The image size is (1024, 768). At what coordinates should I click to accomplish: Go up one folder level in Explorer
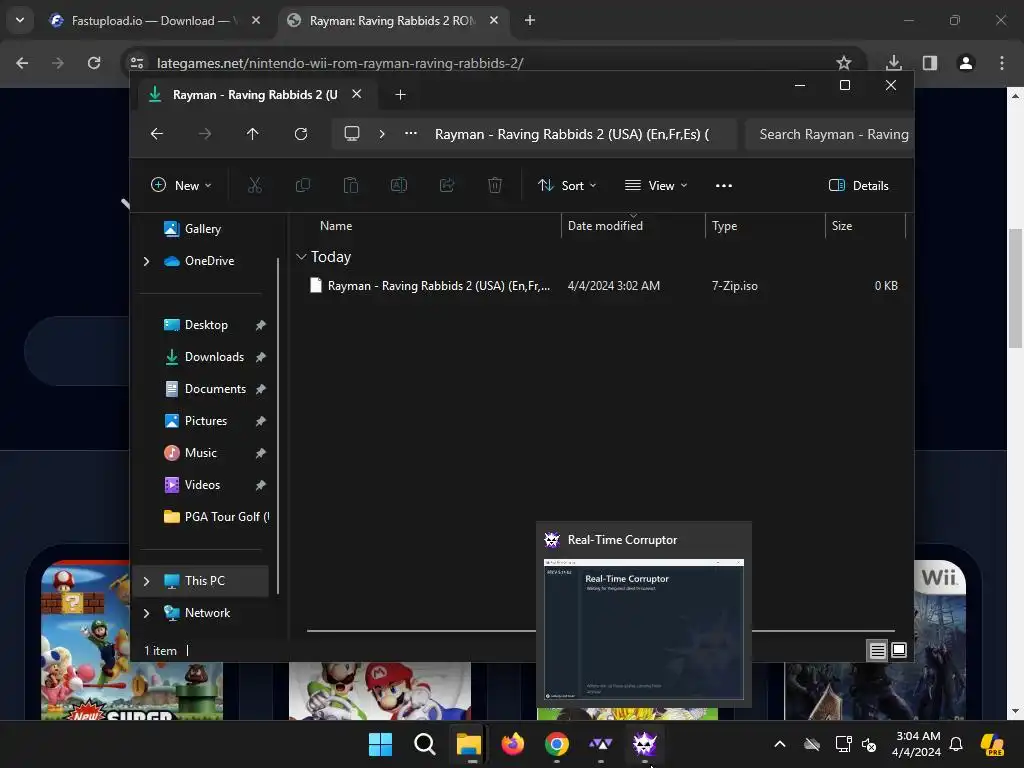tap(253, 134)
